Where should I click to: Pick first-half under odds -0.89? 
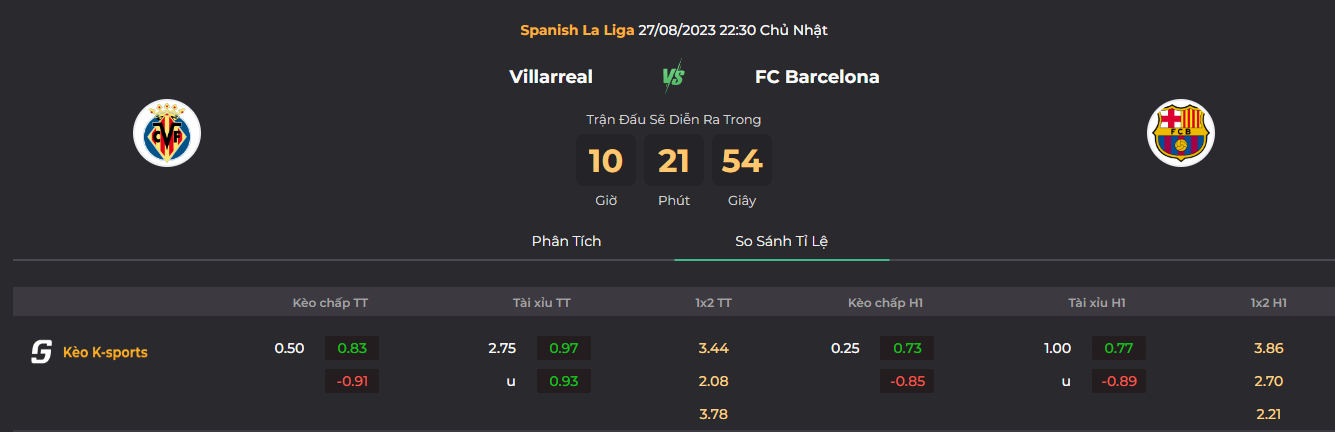pyautogui.click(x=1119, y=381)
